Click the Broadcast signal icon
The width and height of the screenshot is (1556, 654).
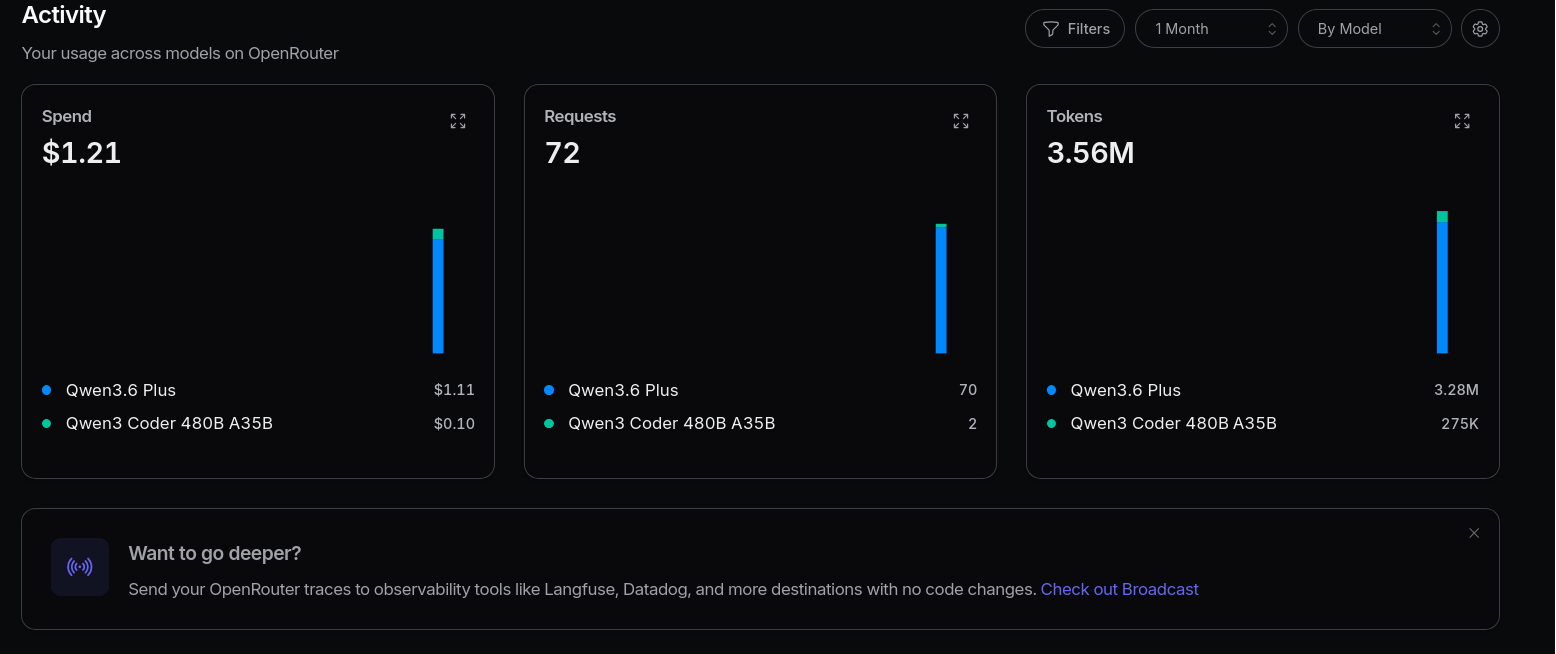pyautogui.click(x=80, y=567)
